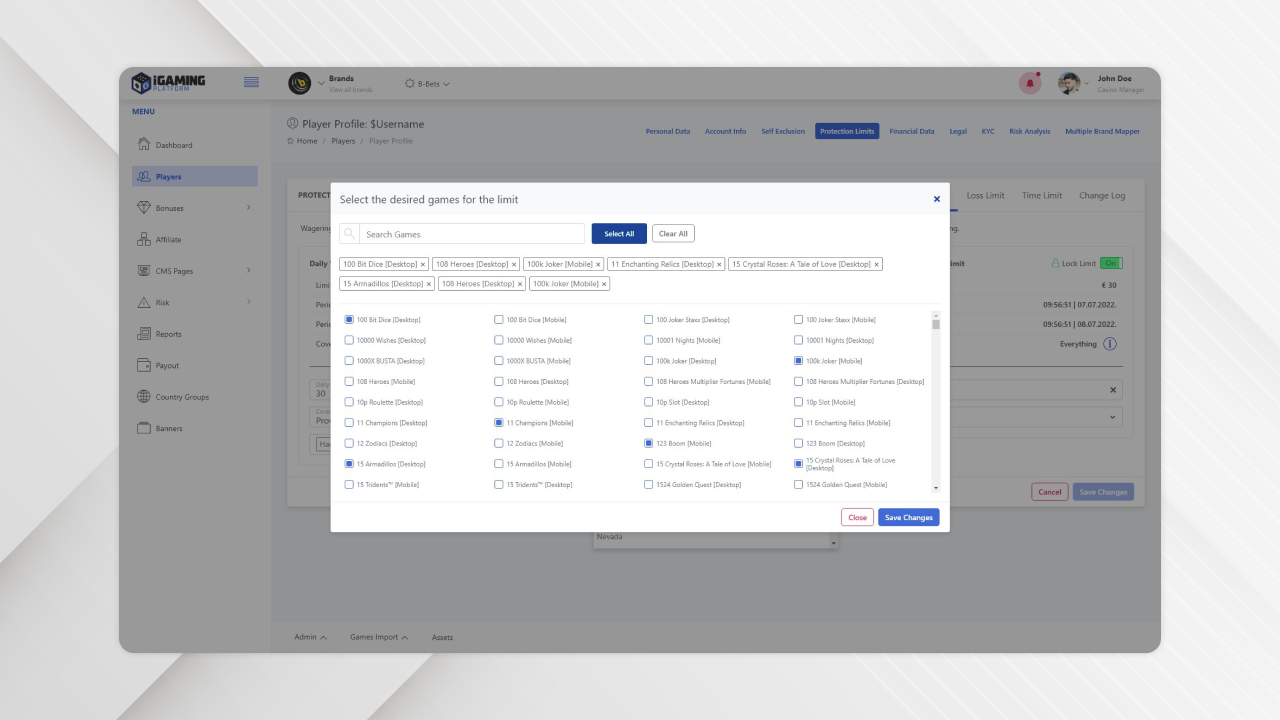Check 1524 Golden Quest [Mobile] checkbox
1280x720 pixels.
point(799,484)
